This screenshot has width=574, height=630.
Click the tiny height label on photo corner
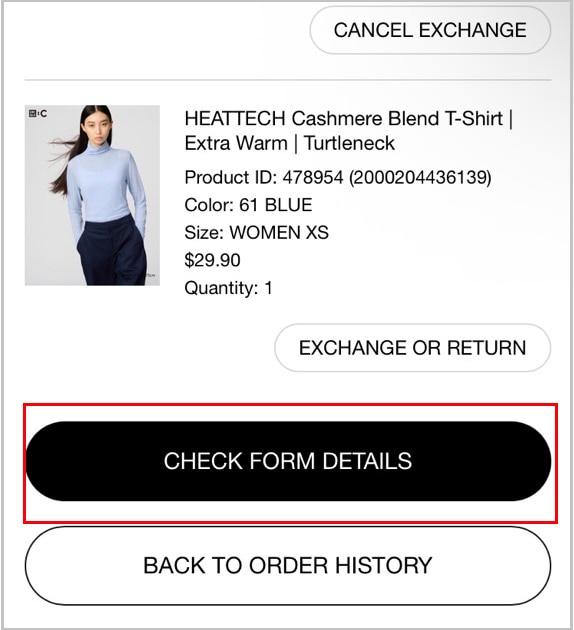coord(151,275)
